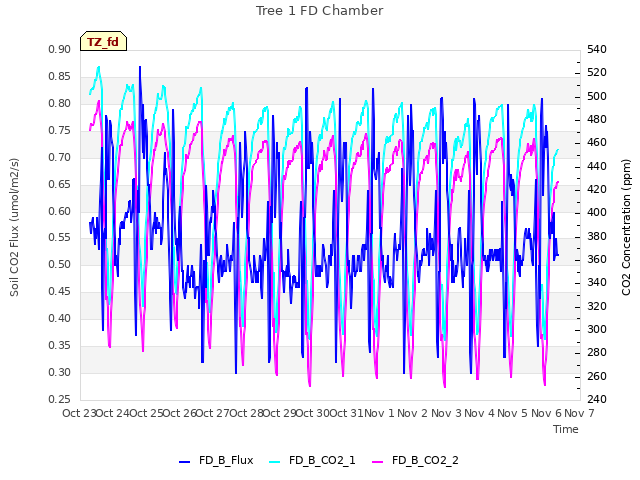Click the 'Nov 7' x-axis tick label

(579, 413)
